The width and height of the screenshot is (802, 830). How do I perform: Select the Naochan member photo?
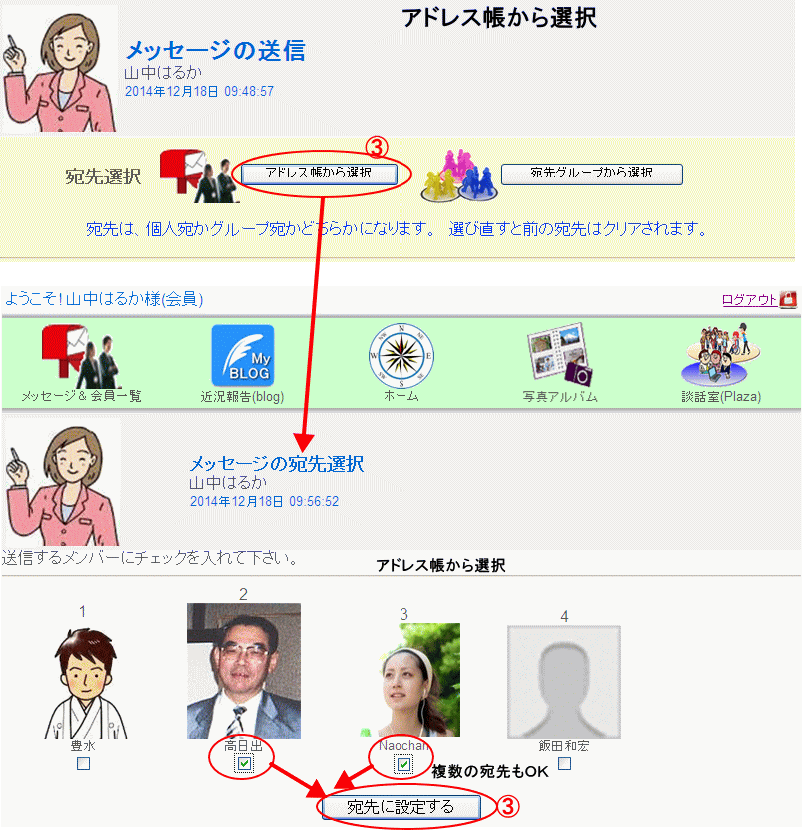(404, 680)
